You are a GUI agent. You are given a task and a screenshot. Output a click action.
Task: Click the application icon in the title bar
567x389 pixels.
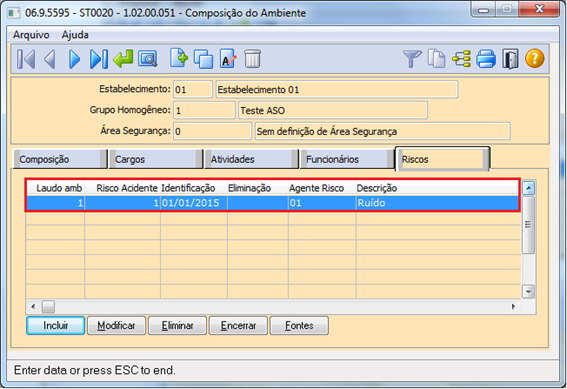[14, 13]
